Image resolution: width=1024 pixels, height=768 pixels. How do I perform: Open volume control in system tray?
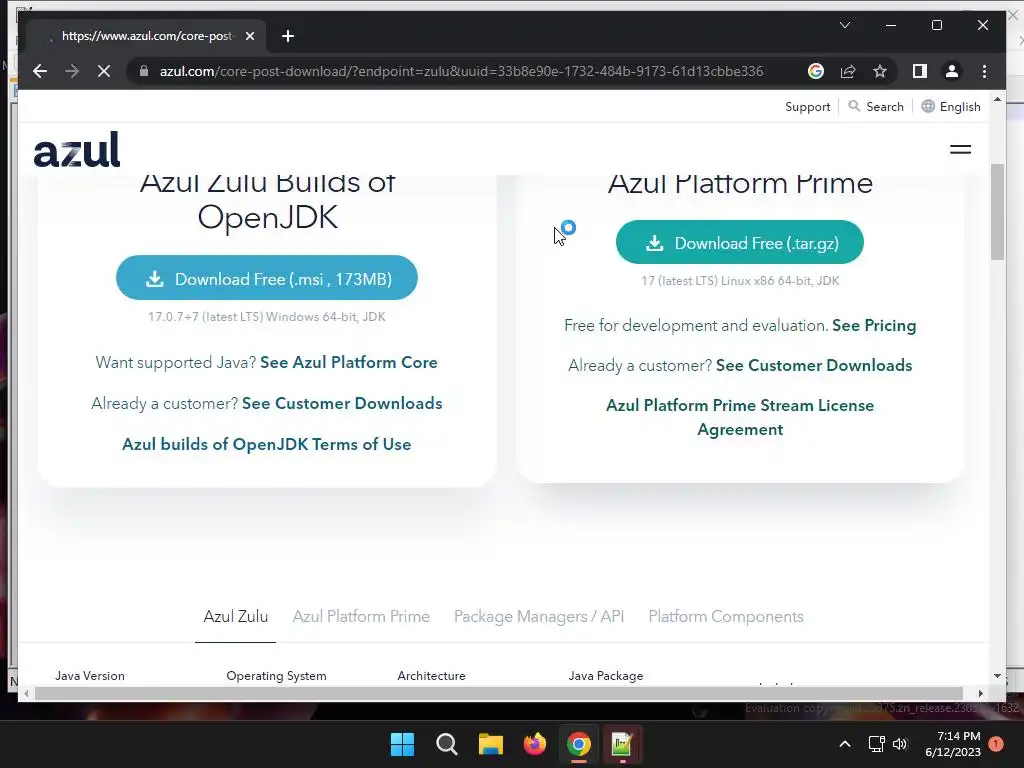pos(900,744)
